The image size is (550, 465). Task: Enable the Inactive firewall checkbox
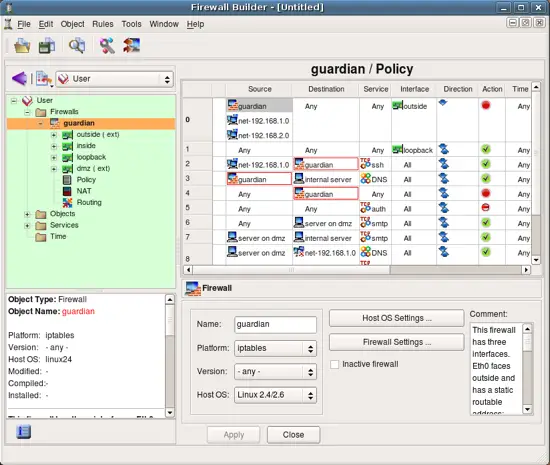pyautogui.click(x=335, y=364)
